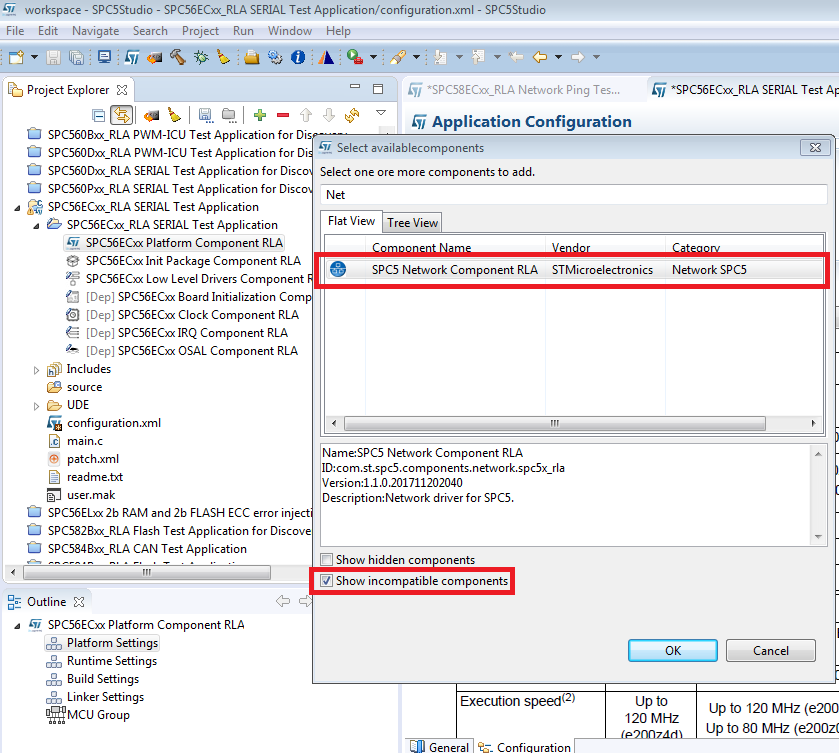Click the blue monitor icon in main toolbar
Image resolution: width=839 pixels, height=753 pixels.
104,57
